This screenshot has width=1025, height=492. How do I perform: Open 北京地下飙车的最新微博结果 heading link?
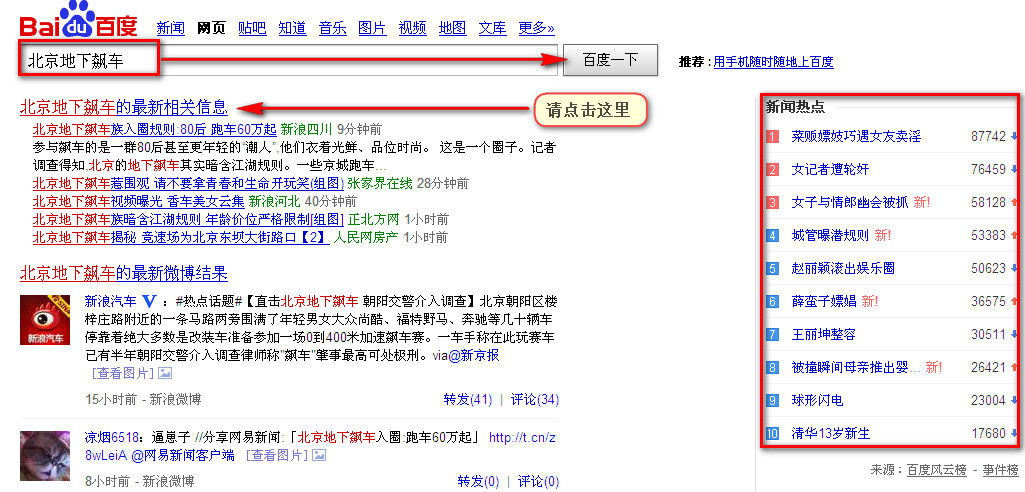(124, 272)
